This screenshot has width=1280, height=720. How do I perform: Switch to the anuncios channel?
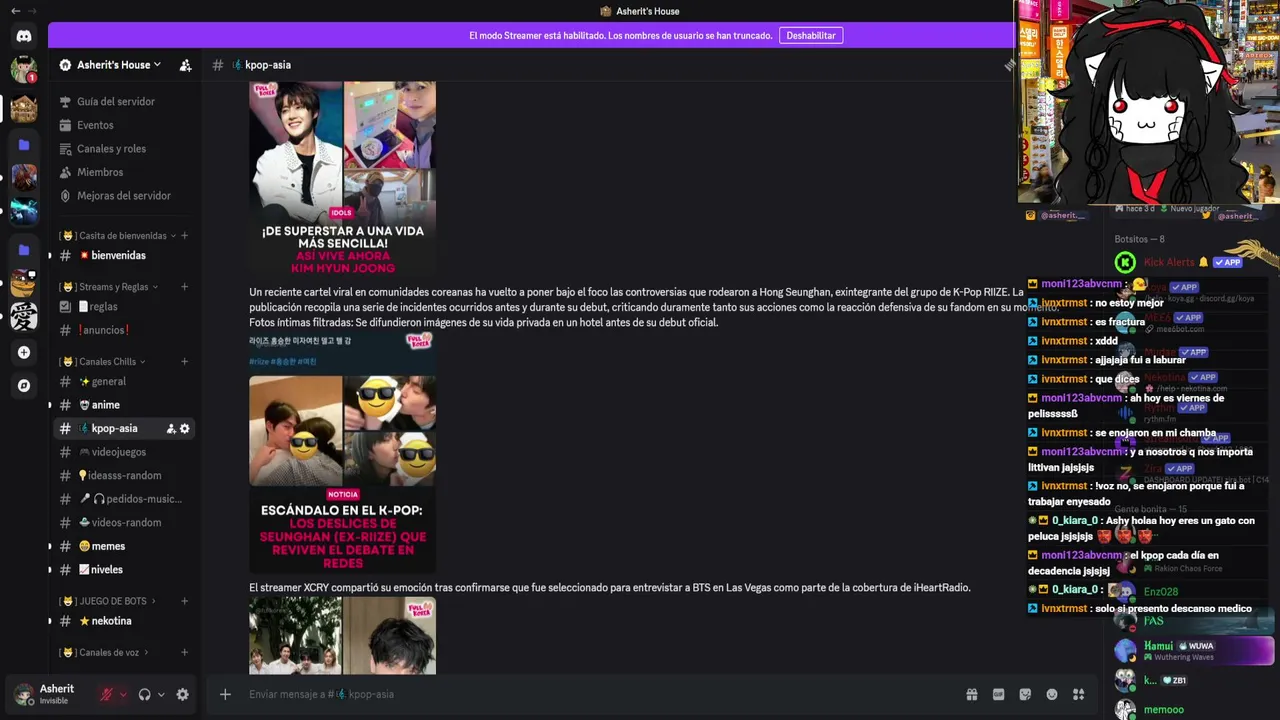click(124, 330)
